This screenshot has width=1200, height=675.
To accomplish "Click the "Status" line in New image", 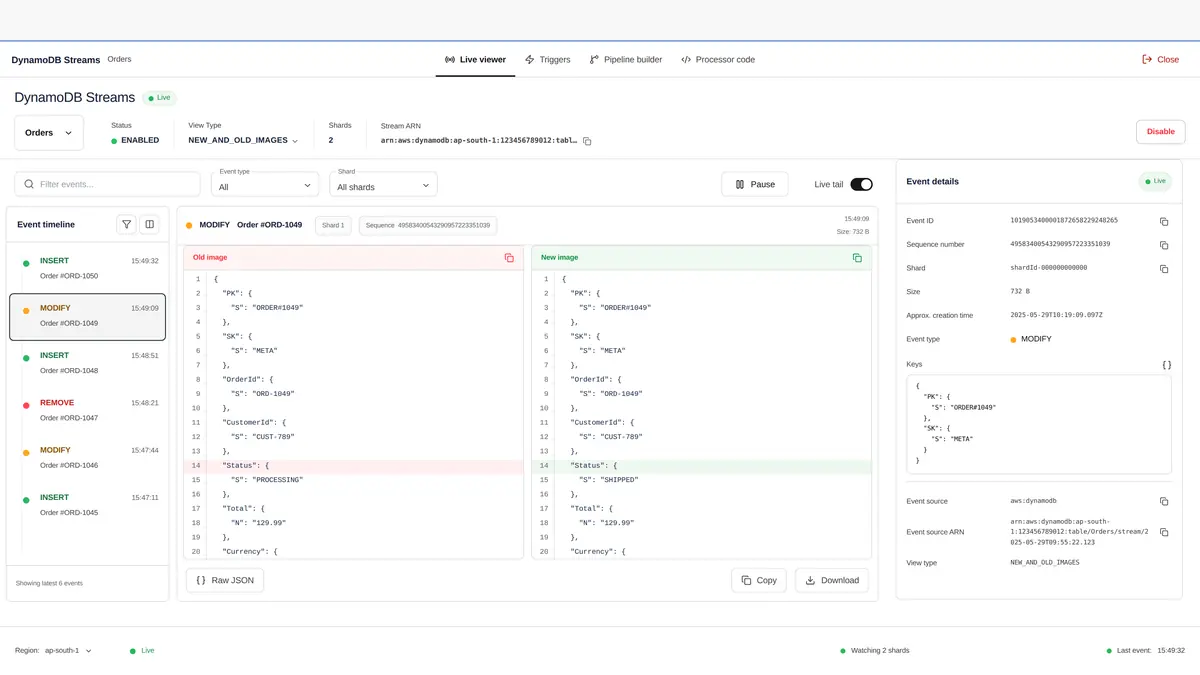I will coord(701,466).
